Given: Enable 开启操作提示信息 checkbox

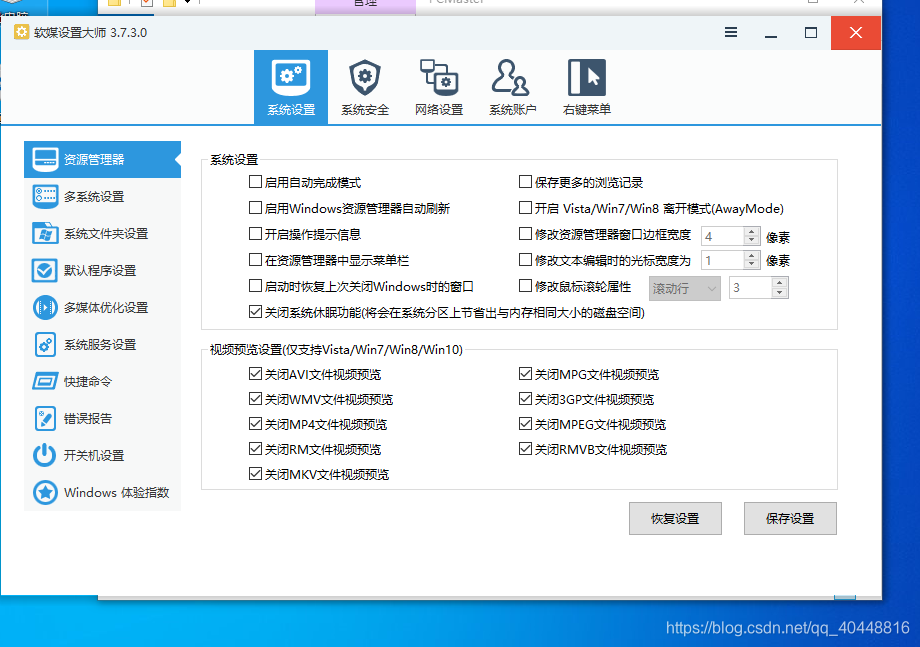Looking at the screenshot, I should (255, 233).
